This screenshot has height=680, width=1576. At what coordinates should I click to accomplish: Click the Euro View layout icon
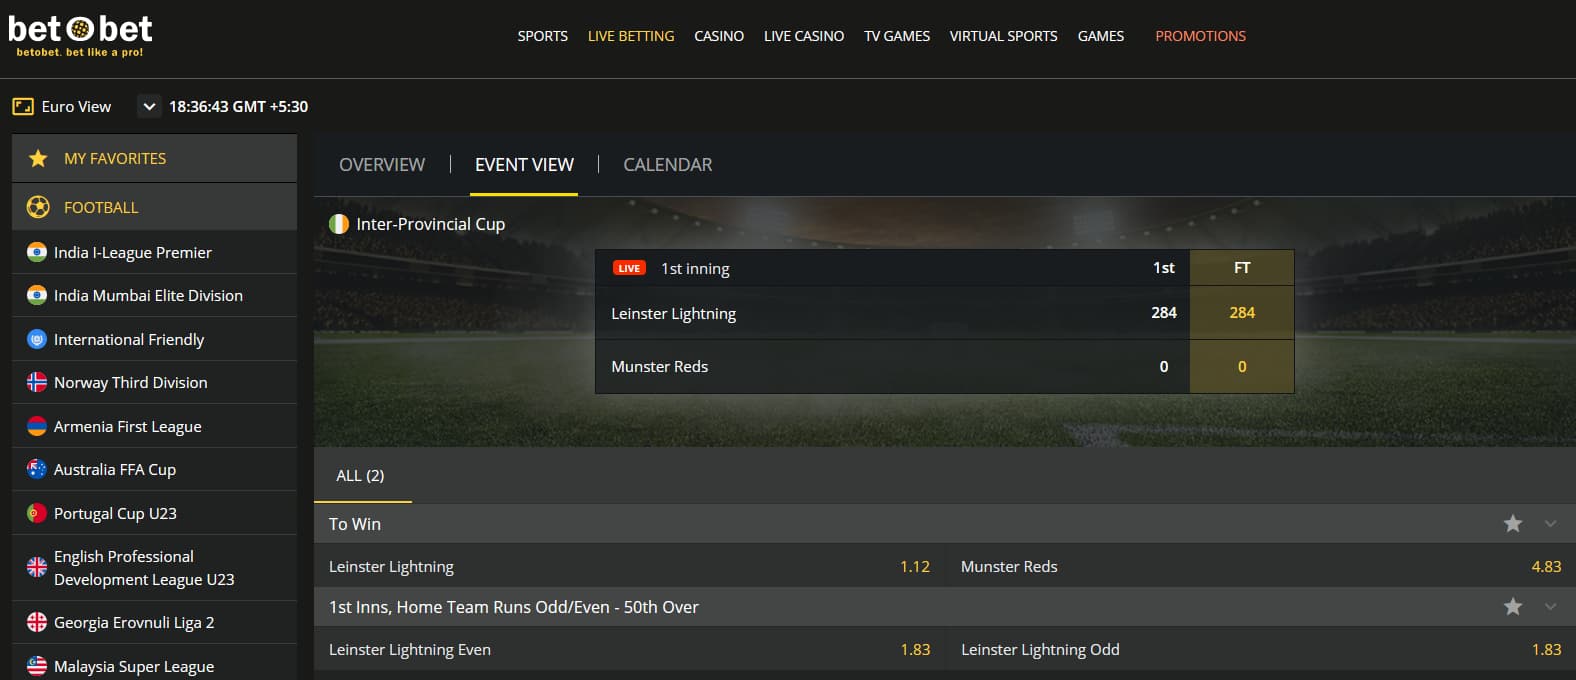click(23, 106)
